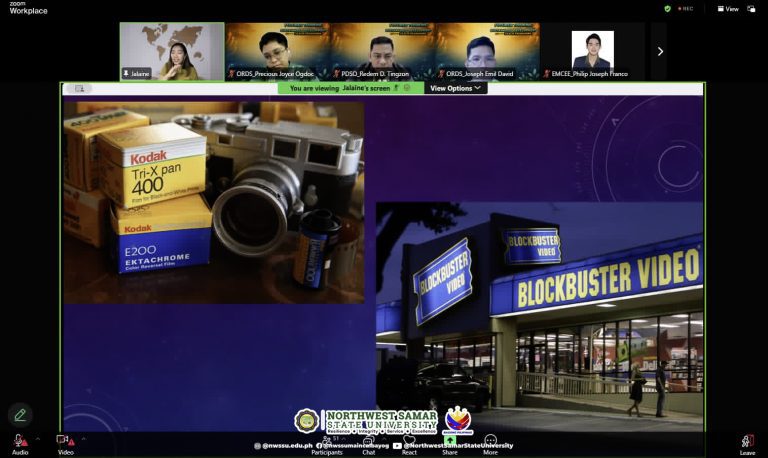The image size is (768, 458).
Task: Click the @nwssu.edu.ph text
Action: click(x=287, y=446)
